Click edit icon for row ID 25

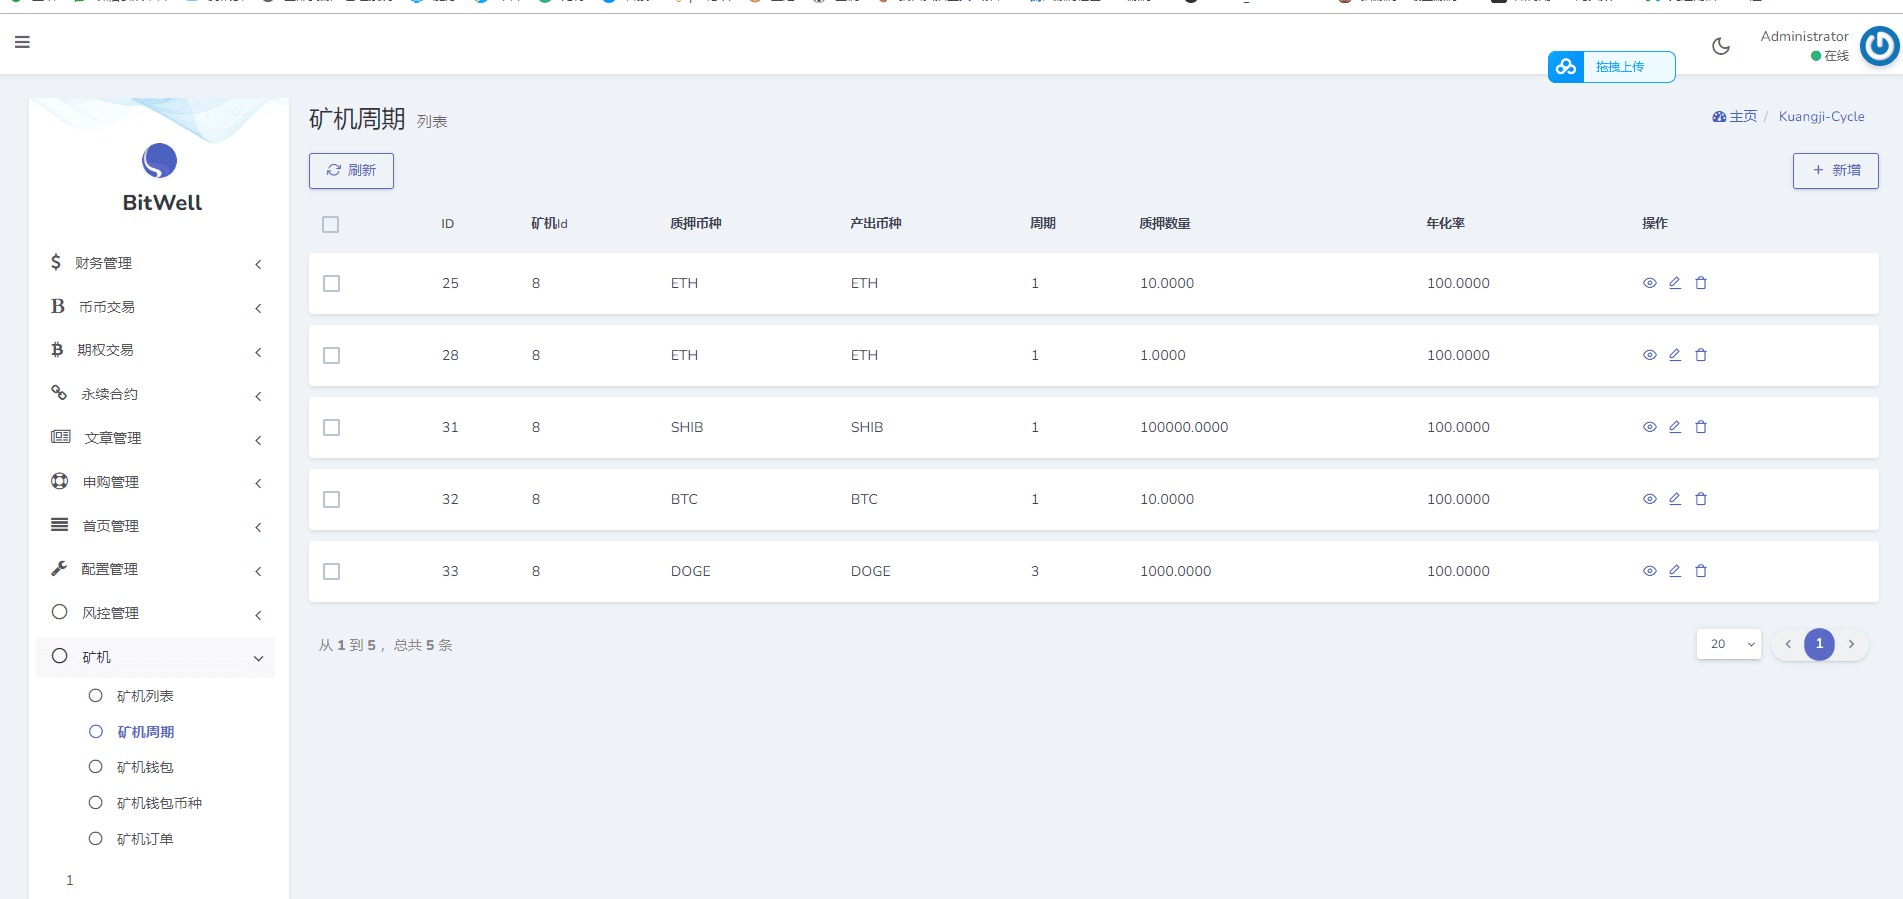pyautogui.click(x=1674, y=283)
